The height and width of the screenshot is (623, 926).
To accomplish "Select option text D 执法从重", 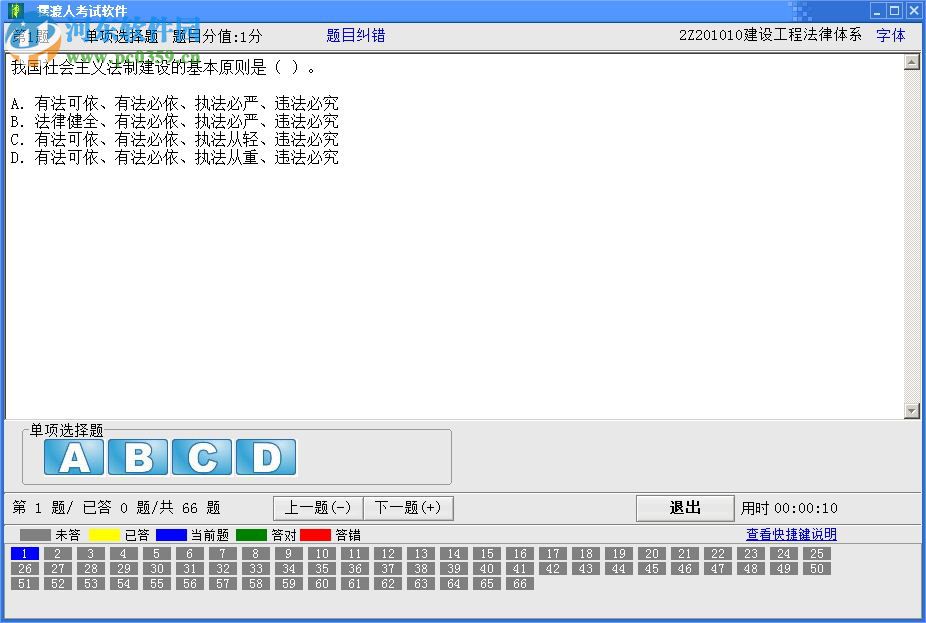I will tap(227, 157).
